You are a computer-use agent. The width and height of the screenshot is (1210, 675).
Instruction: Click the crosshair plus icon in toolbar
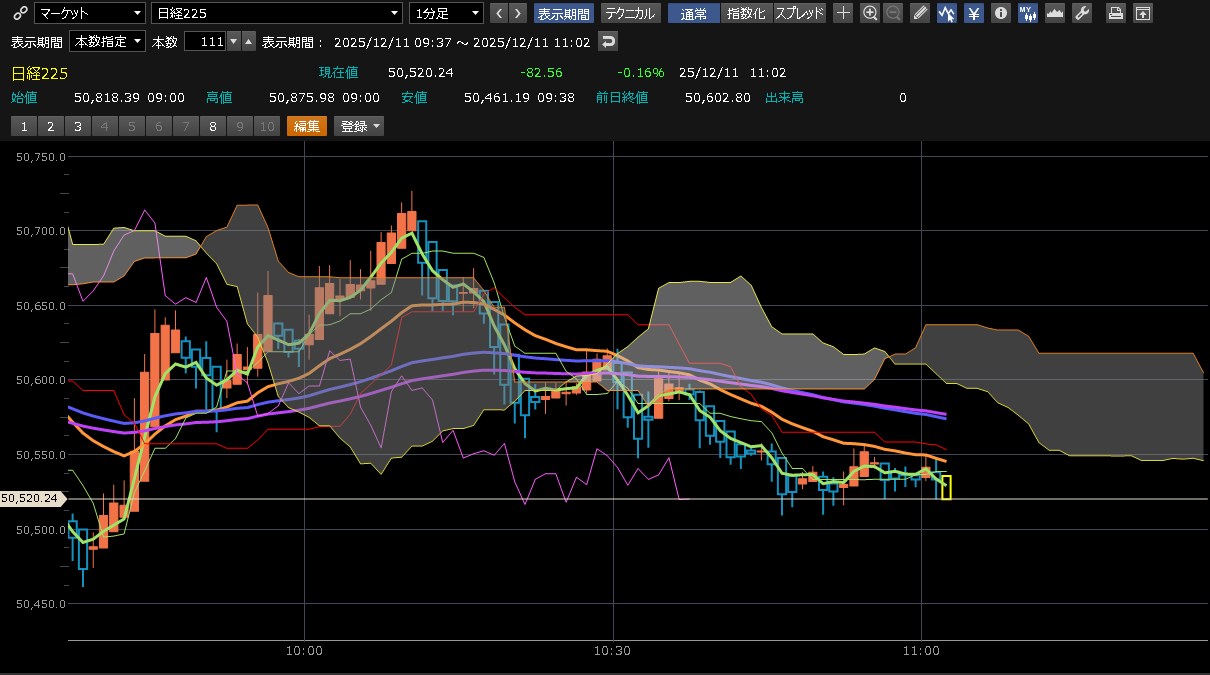[x=843, y=13]
